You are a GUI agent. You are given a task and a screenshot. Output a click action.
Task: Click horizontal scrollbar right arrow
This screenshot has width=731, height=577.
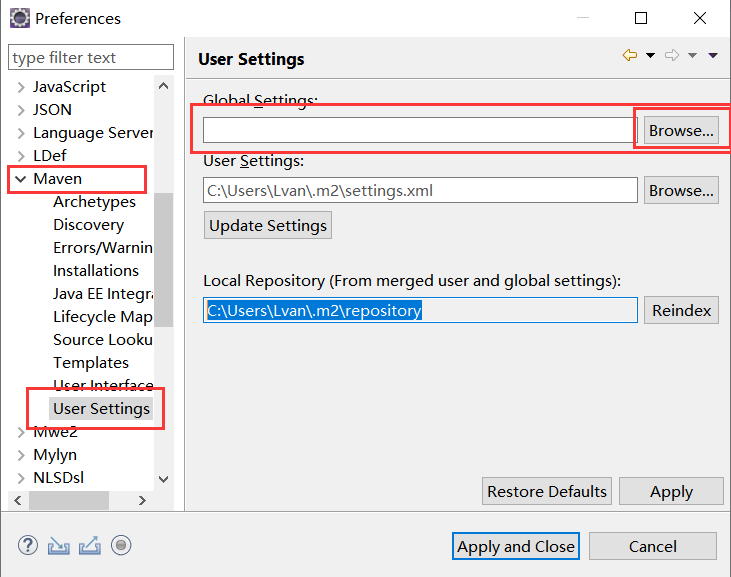tap(142, 501)
